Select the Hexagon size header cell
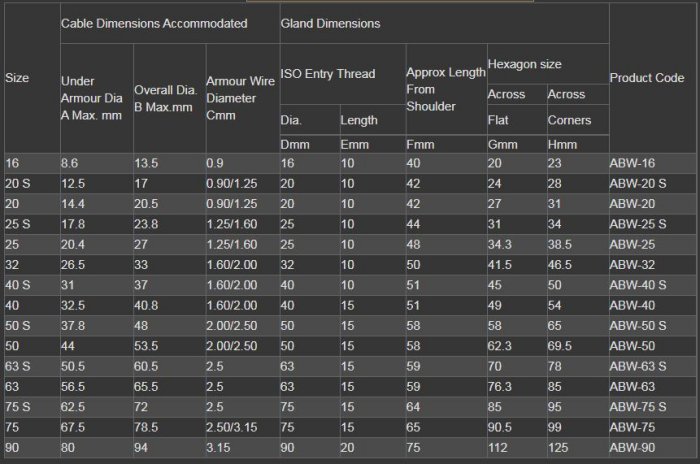Image resolution: width=700 pixels, height=464 pixels. (524, 64)
